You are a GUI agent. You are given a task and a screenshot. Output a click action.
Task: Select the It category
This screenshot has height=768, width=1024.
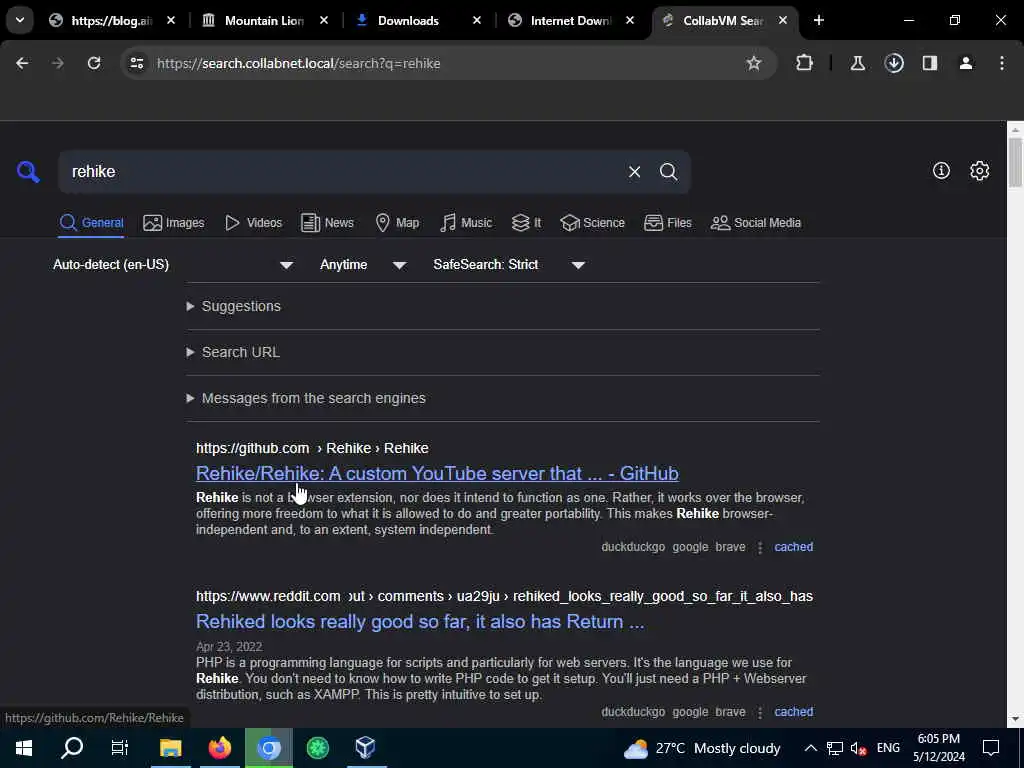point(526,223)
